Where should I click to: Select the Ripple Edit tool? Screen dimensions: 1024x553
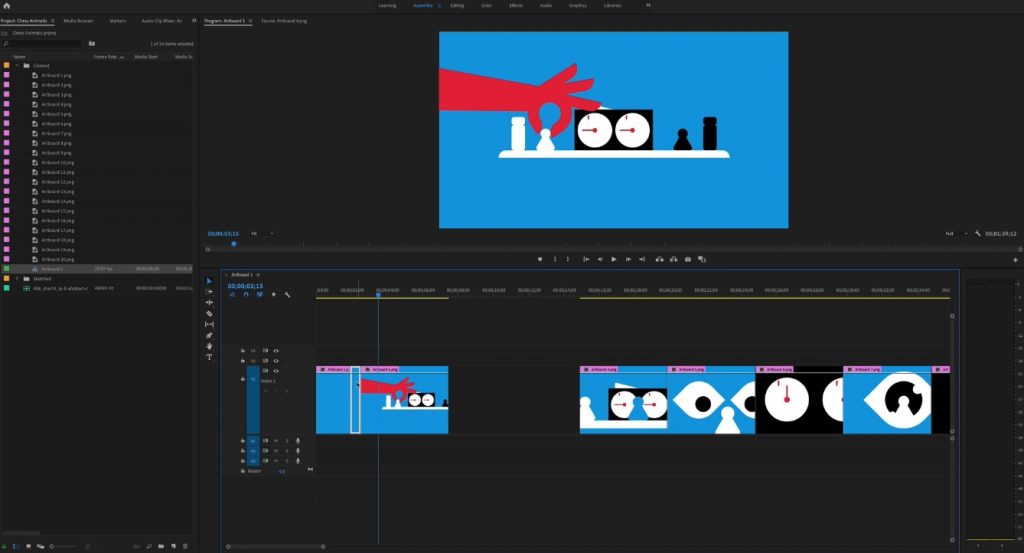click(209, 302)
